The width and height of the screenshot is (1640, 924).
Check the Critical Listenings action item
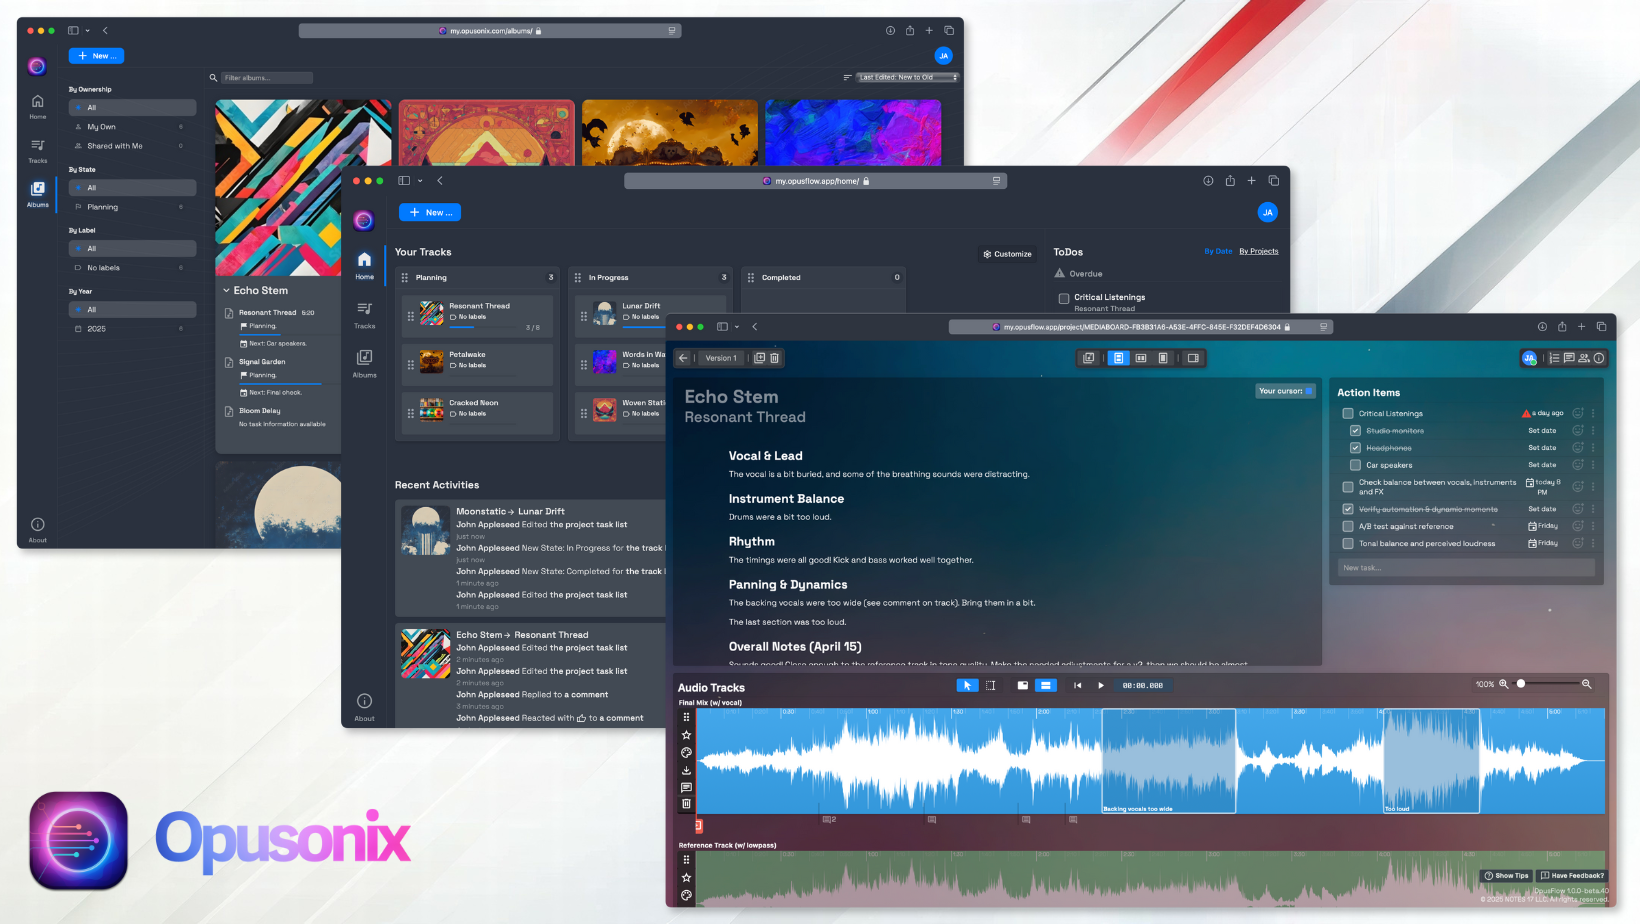tap(1348, 413)
